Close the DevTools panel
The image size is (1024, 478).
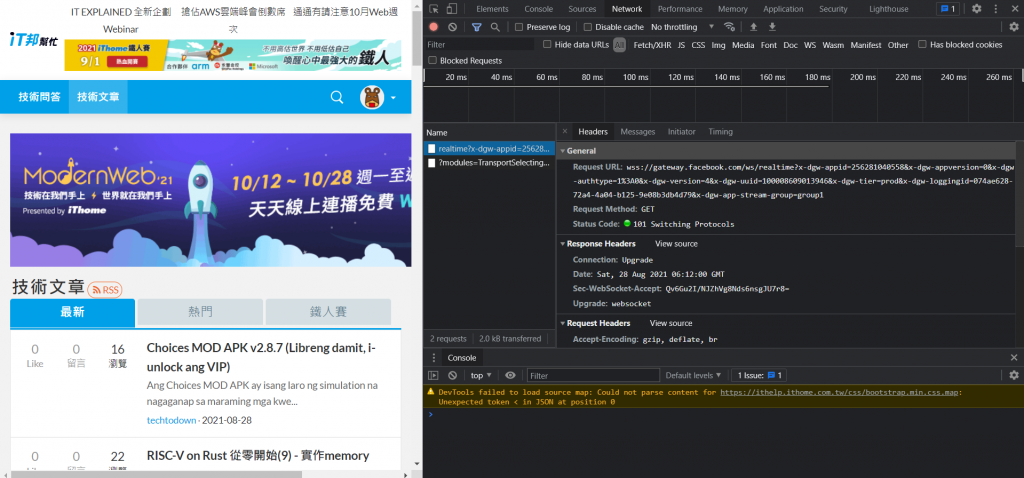1014,8
